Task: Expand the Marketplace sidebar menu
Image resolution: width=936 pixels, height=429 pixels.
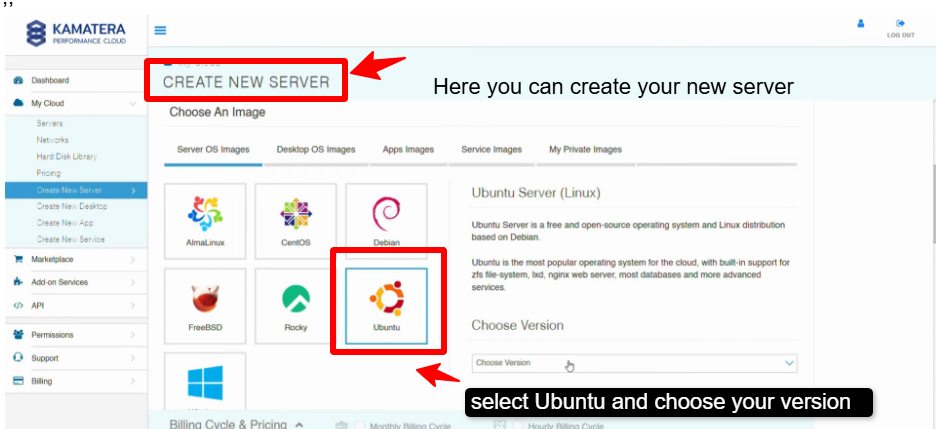Action: click(x=75, y=259)
